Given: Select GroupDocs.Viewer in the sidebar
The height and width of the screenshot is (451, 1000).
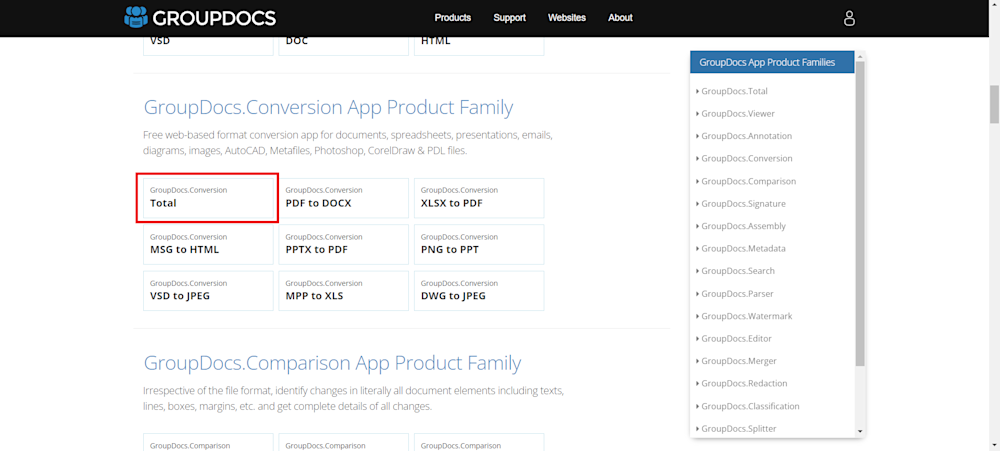Looking at the screenshot, I should 738,114.
